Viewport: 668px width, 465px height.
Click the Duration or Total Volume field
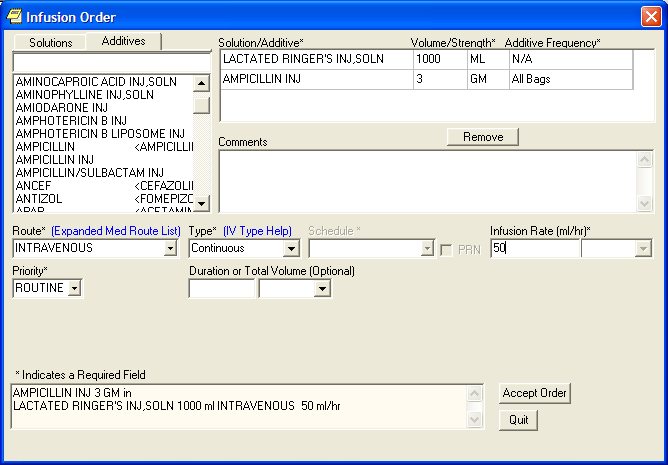pyautogui.click(x=222, y=289)
